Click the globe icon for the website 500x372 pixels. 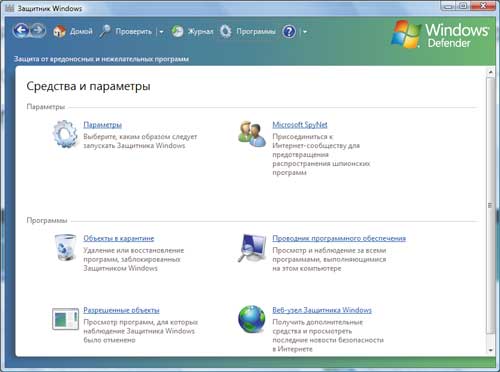pyautogui.click(x=252, y=319)
